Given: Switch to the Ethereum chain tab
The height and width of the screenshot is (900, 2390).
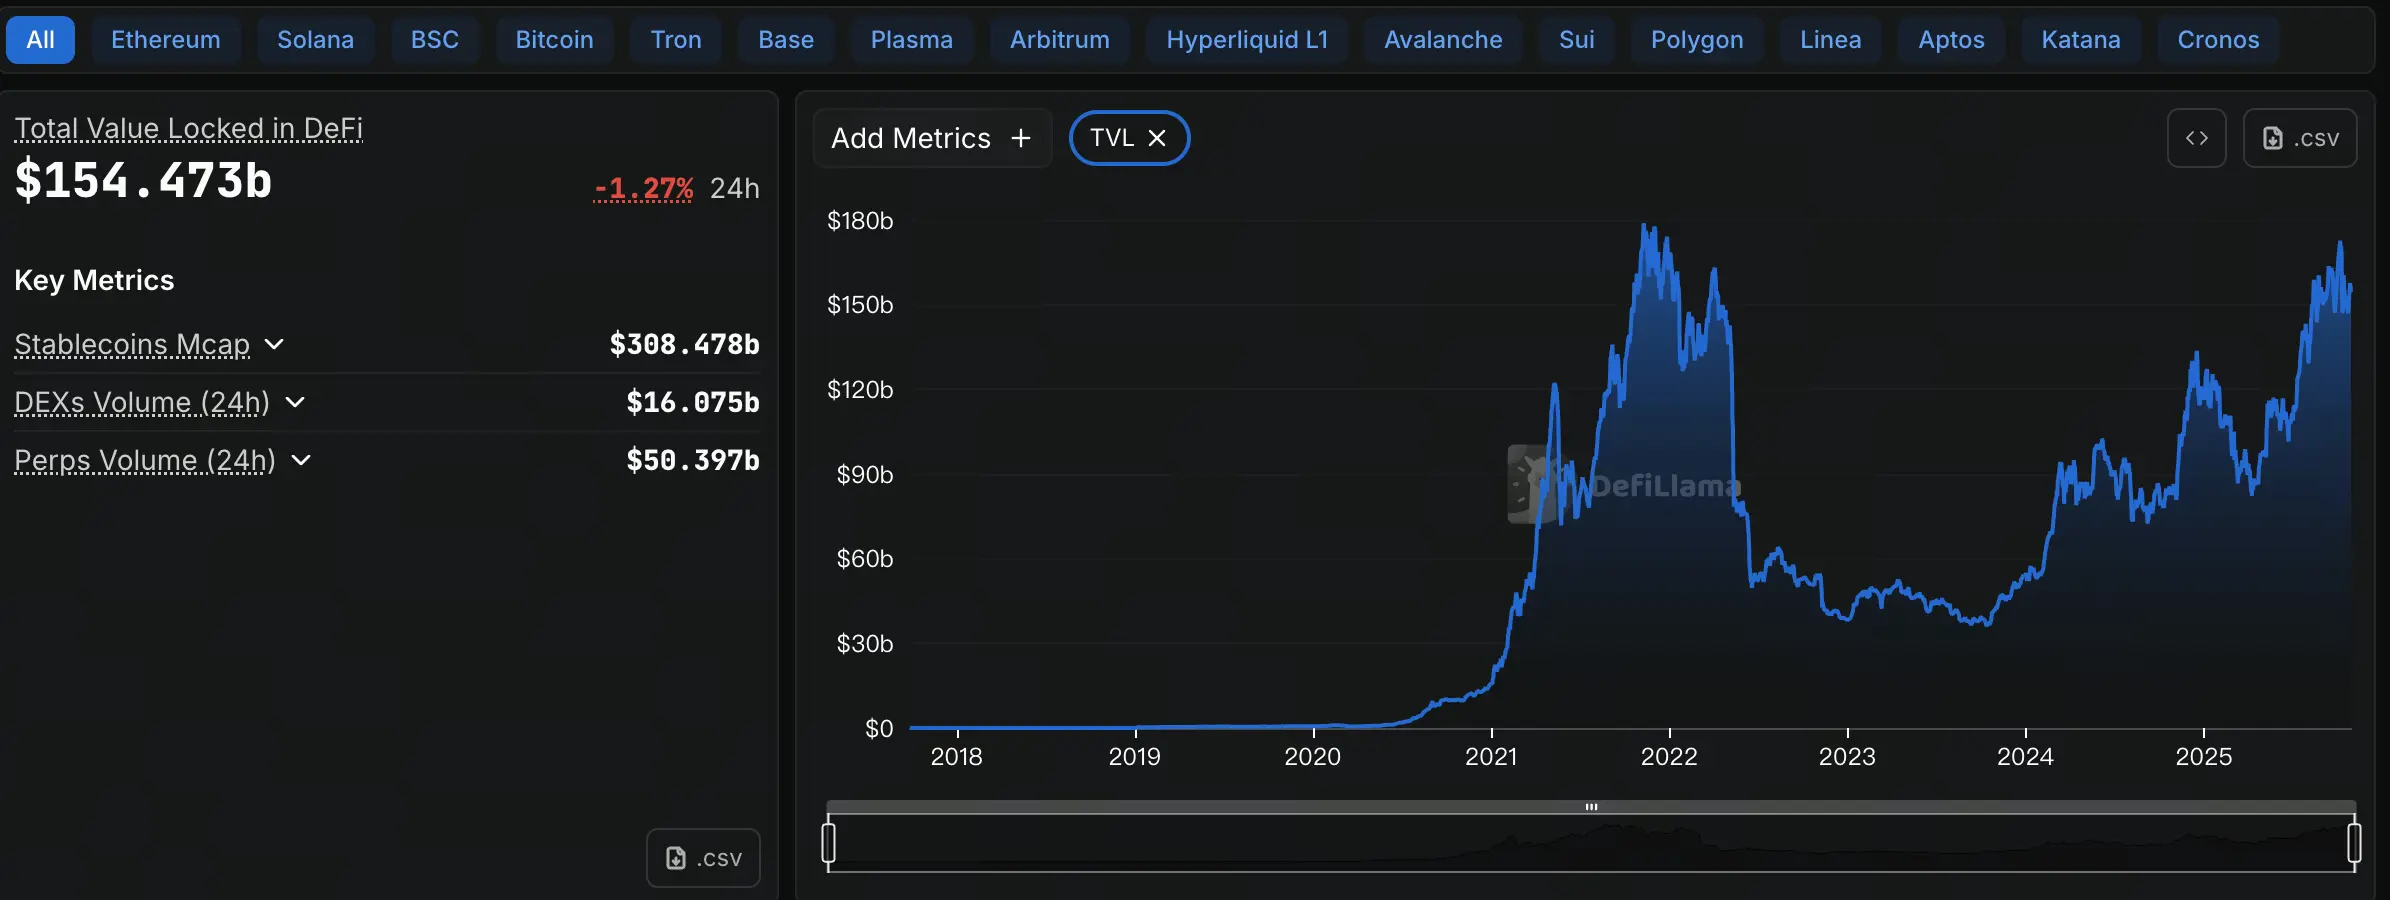Looking at the screenshot, I should [166, 40].
